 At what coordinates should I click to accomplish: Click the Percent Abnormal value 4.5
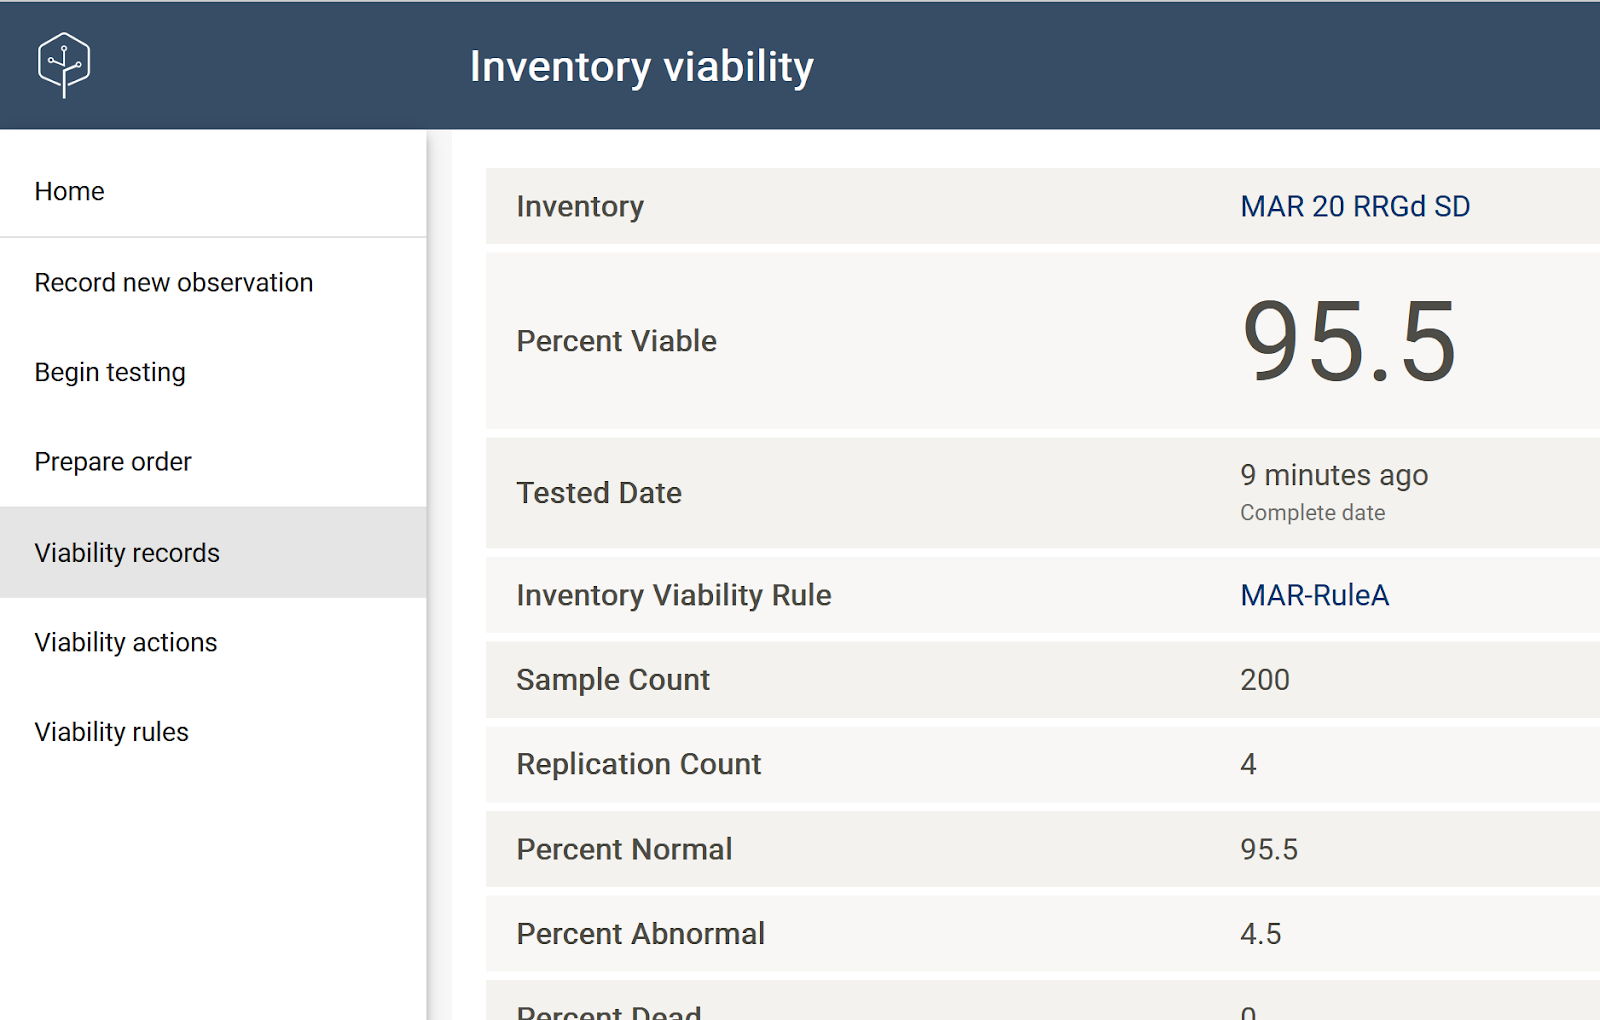tap(1260, 934)
